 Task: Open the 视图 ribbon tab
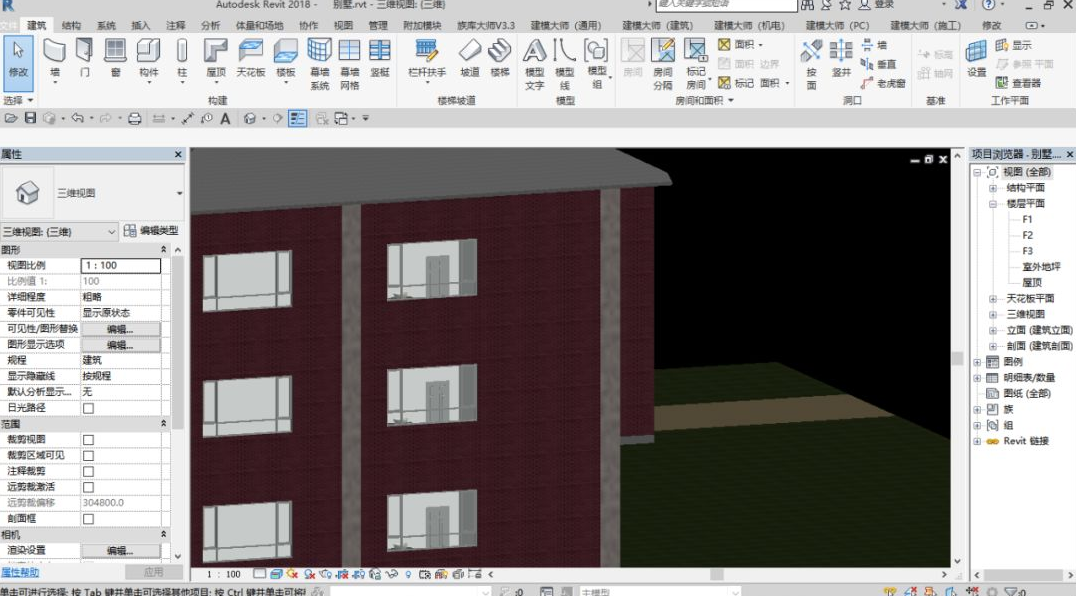pyautogui.click(x=343, y=25)
